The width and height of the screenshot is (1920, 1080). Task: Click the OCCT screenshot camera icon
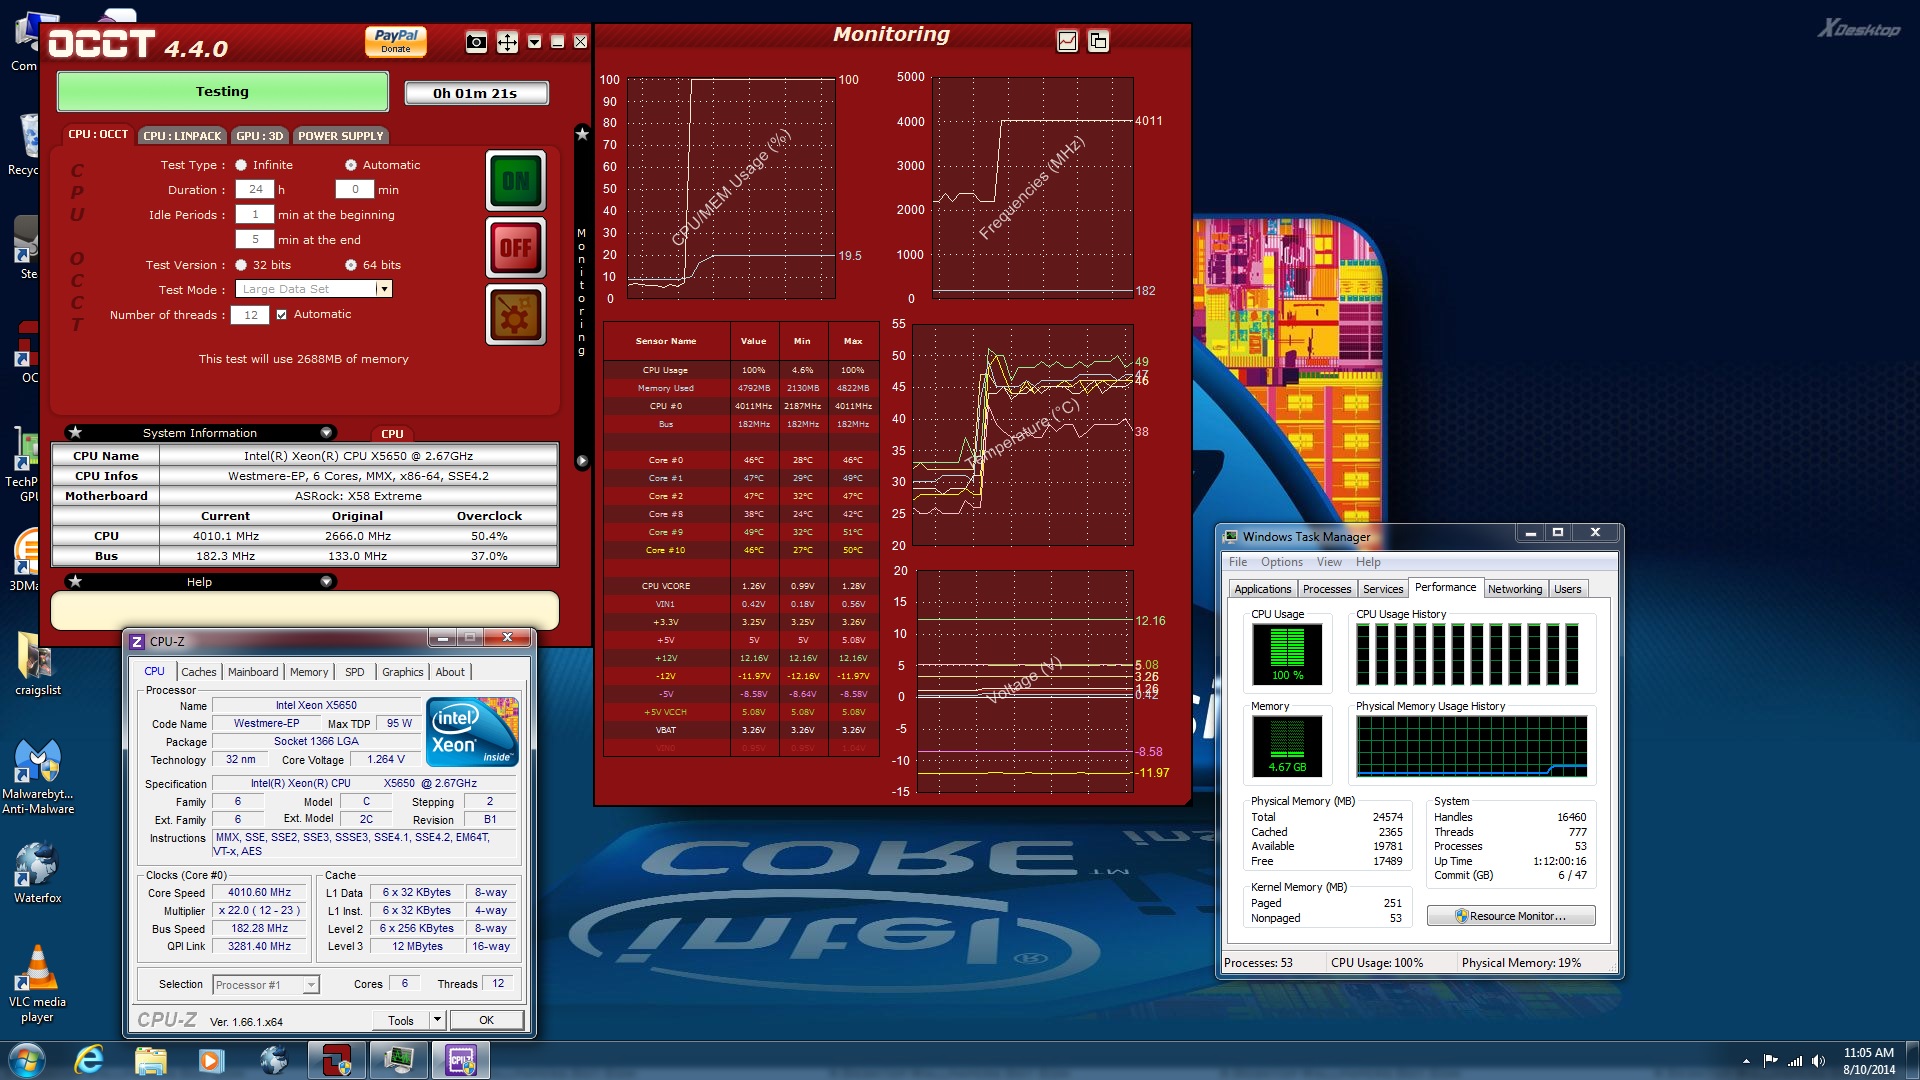(x=477, y=42)
